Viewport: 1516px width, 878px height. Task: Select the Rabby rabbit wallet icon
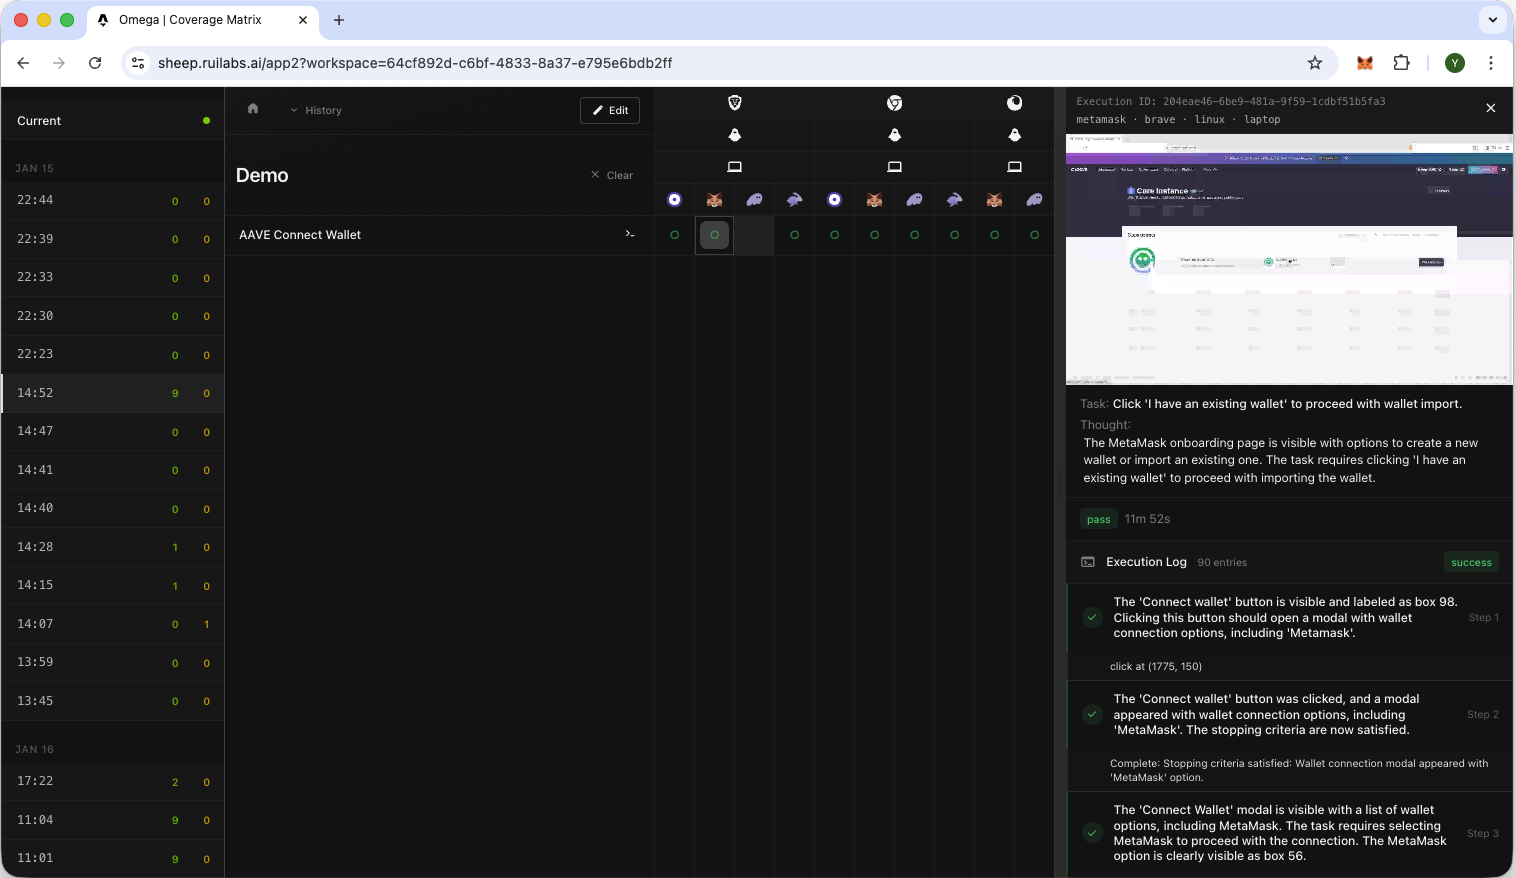[x=794, y=199]
